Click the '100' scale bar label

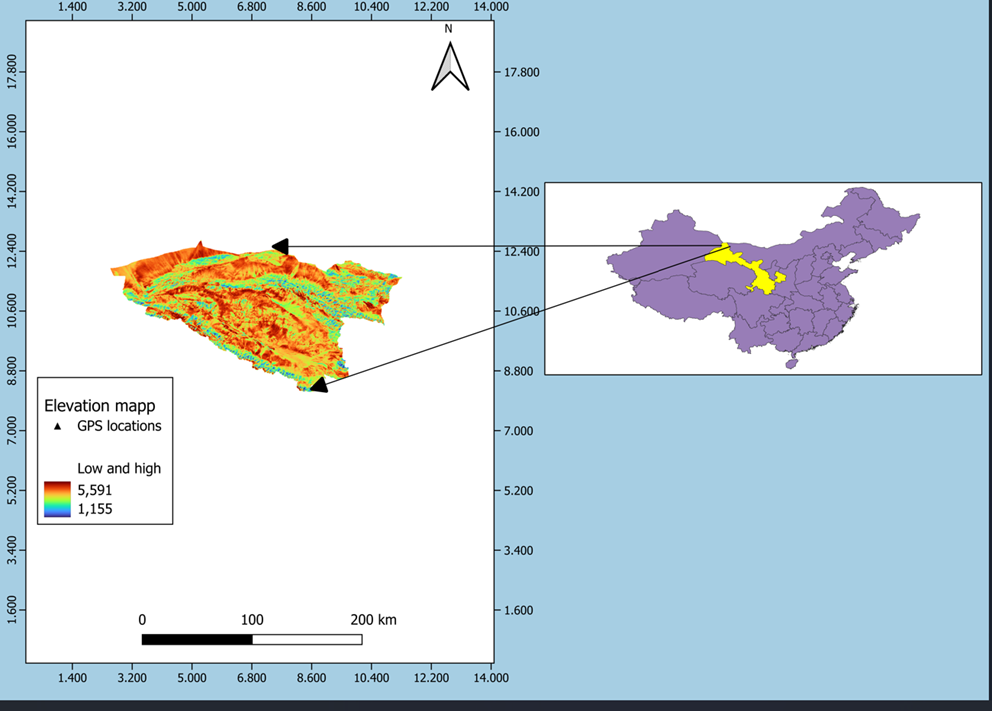click(x=252, y=620)
